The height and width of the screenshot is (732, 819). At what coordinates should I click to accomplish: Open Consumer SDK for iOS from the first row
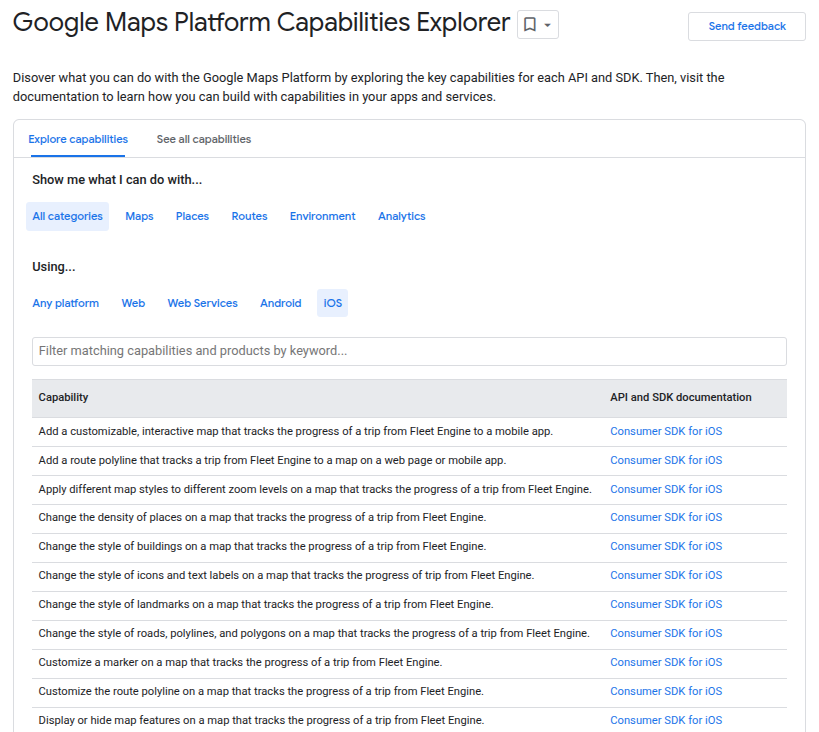(x=666, y=431)
